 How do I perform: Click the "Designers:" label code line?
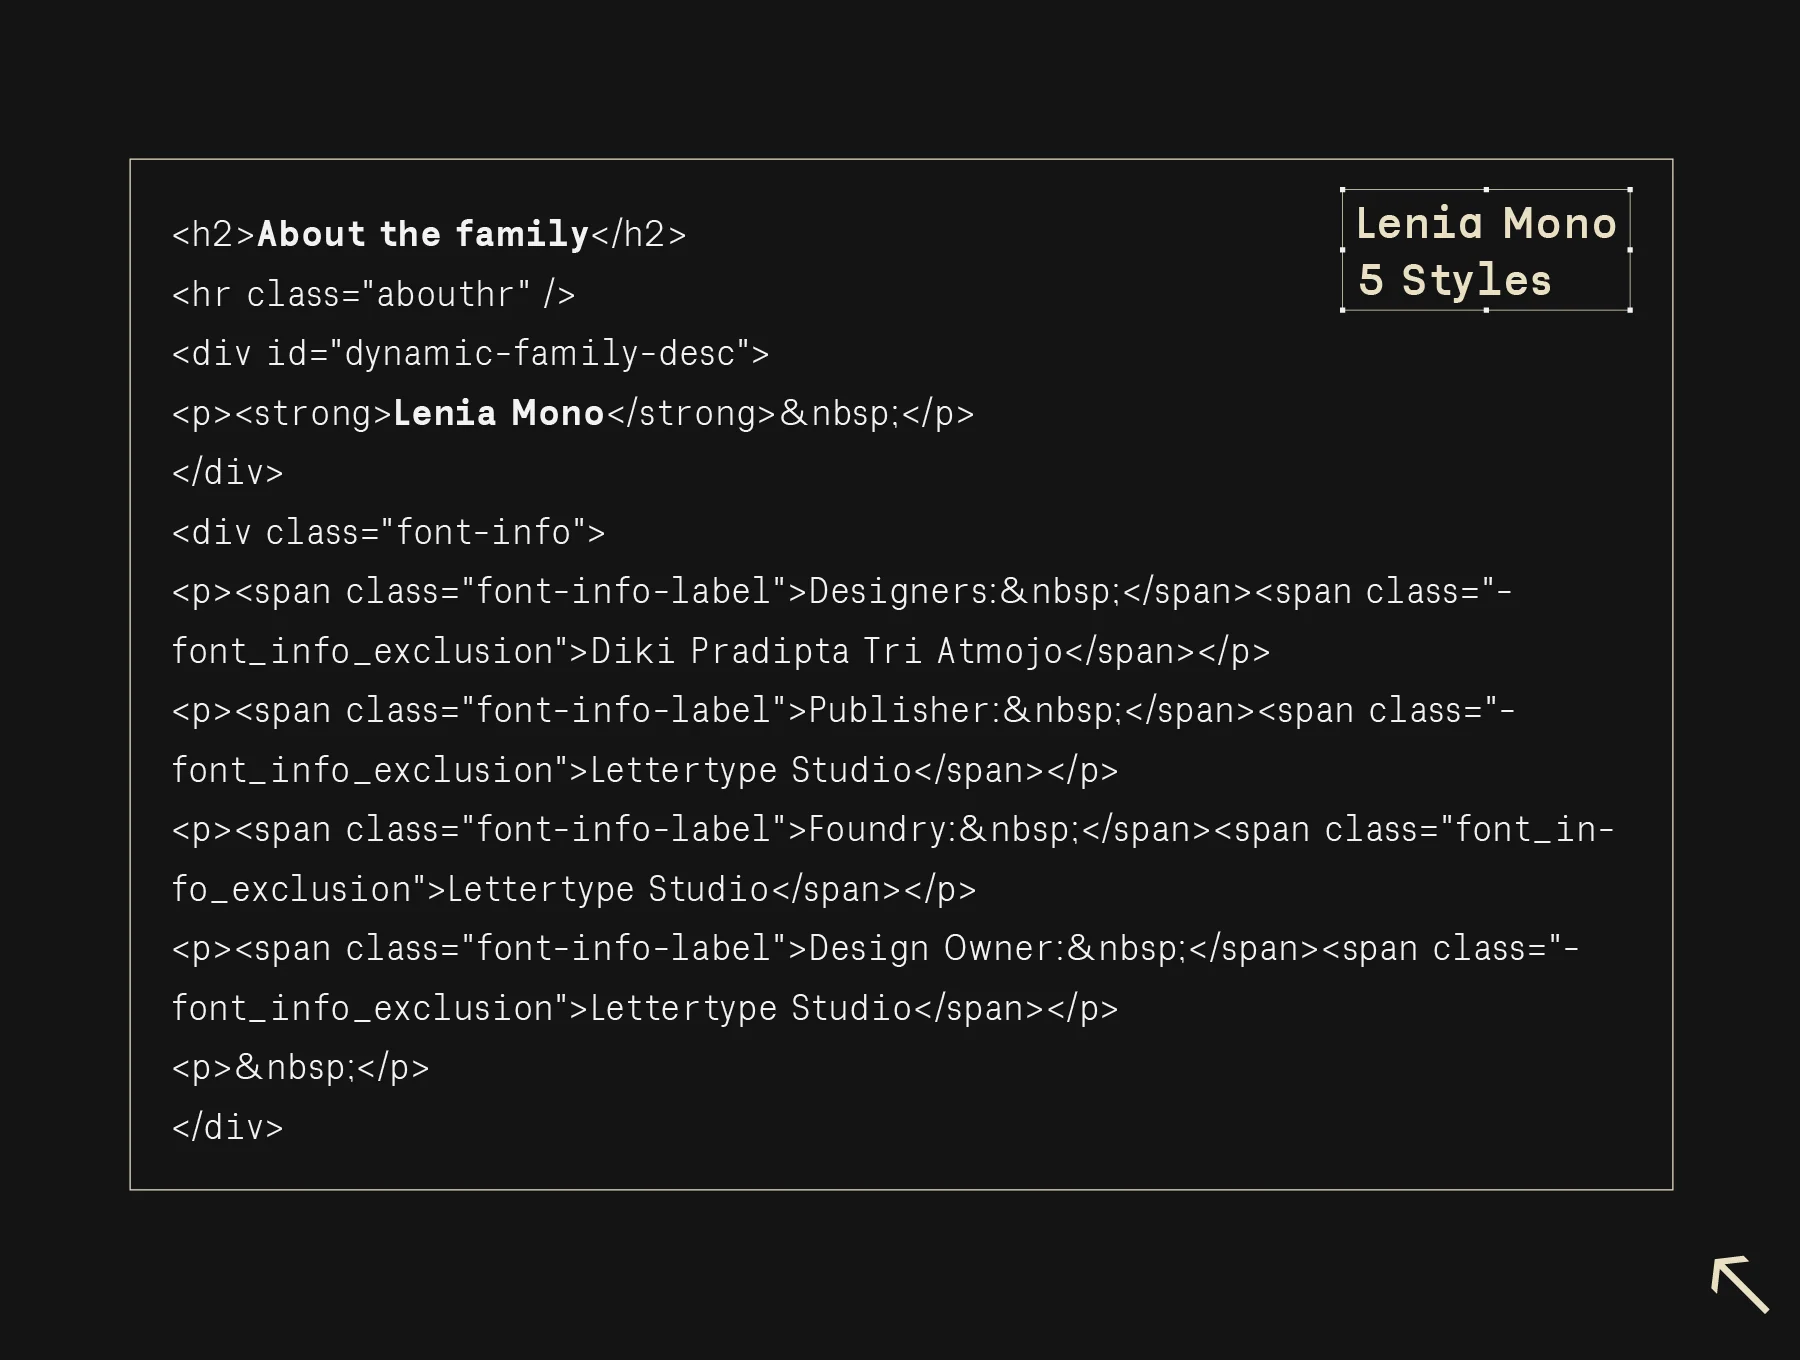[842, 591]
